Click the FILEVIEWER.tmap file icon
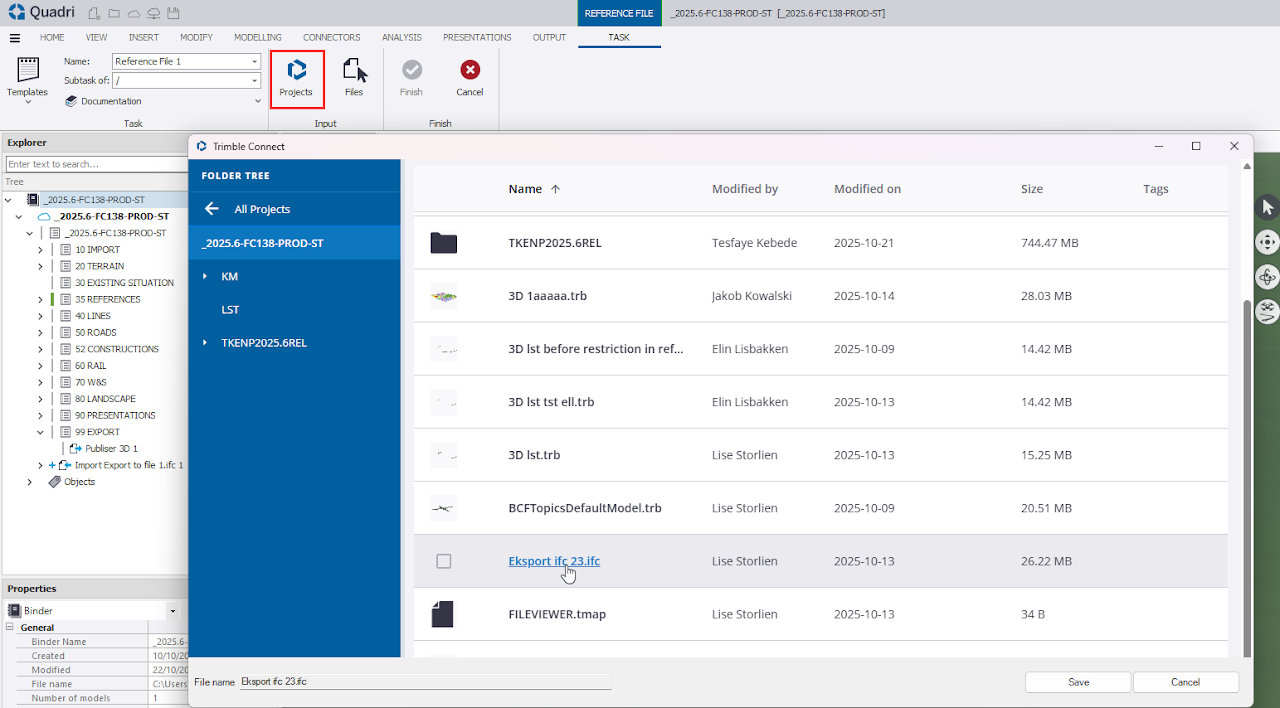Screen dimensions: 1280x708 (x=444, y=614)
